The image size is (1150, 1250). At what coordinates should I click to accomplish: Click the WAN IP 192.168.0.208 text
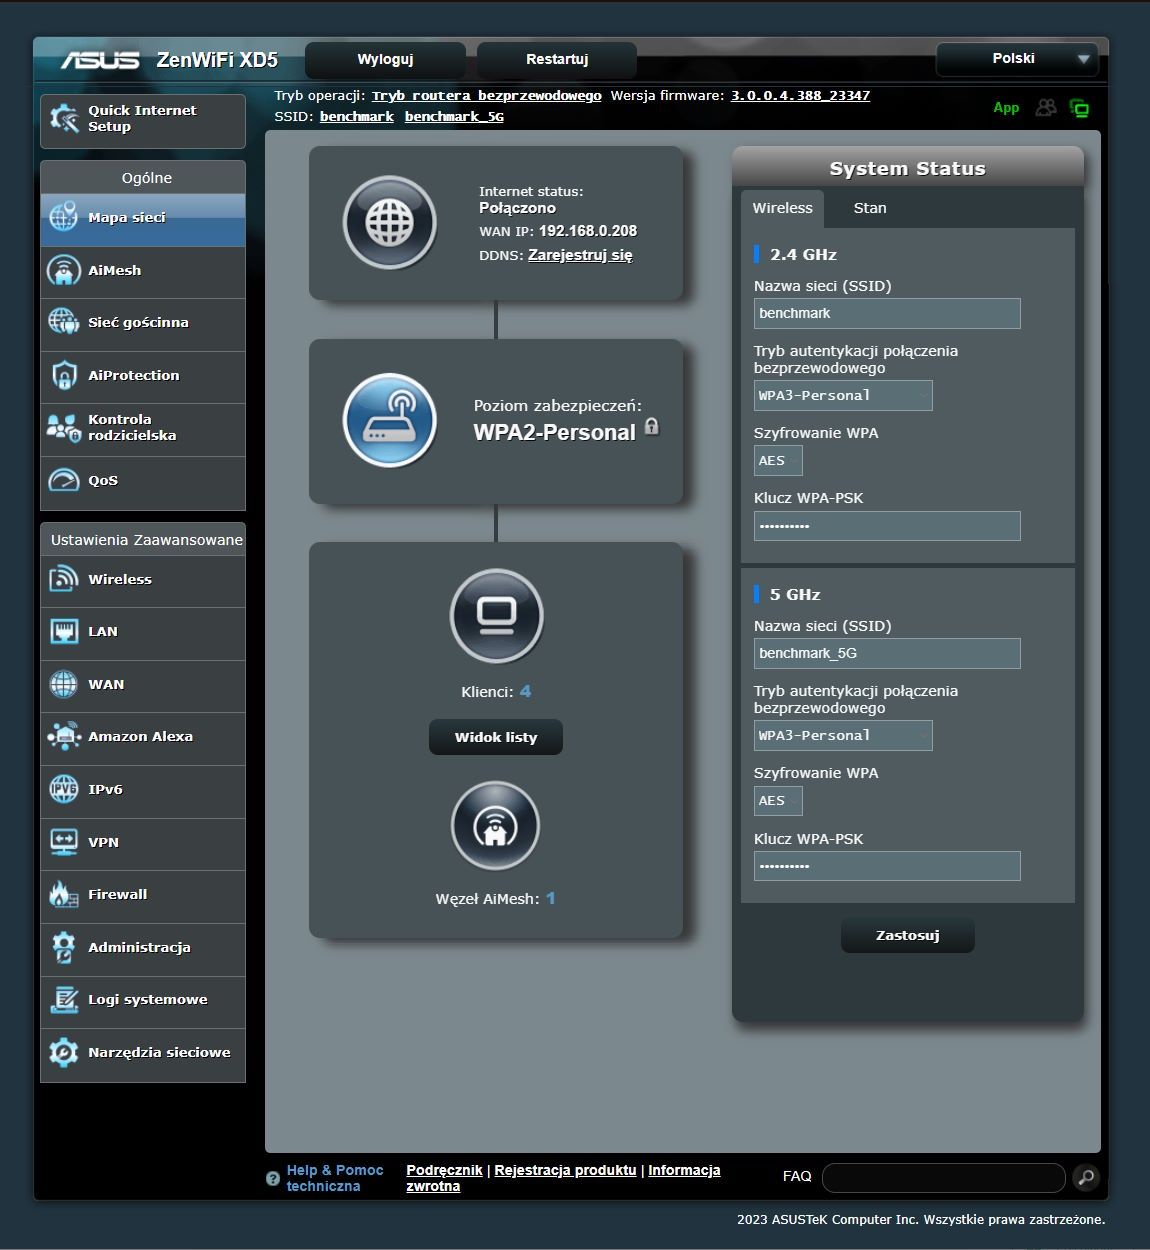click(588, 231)
